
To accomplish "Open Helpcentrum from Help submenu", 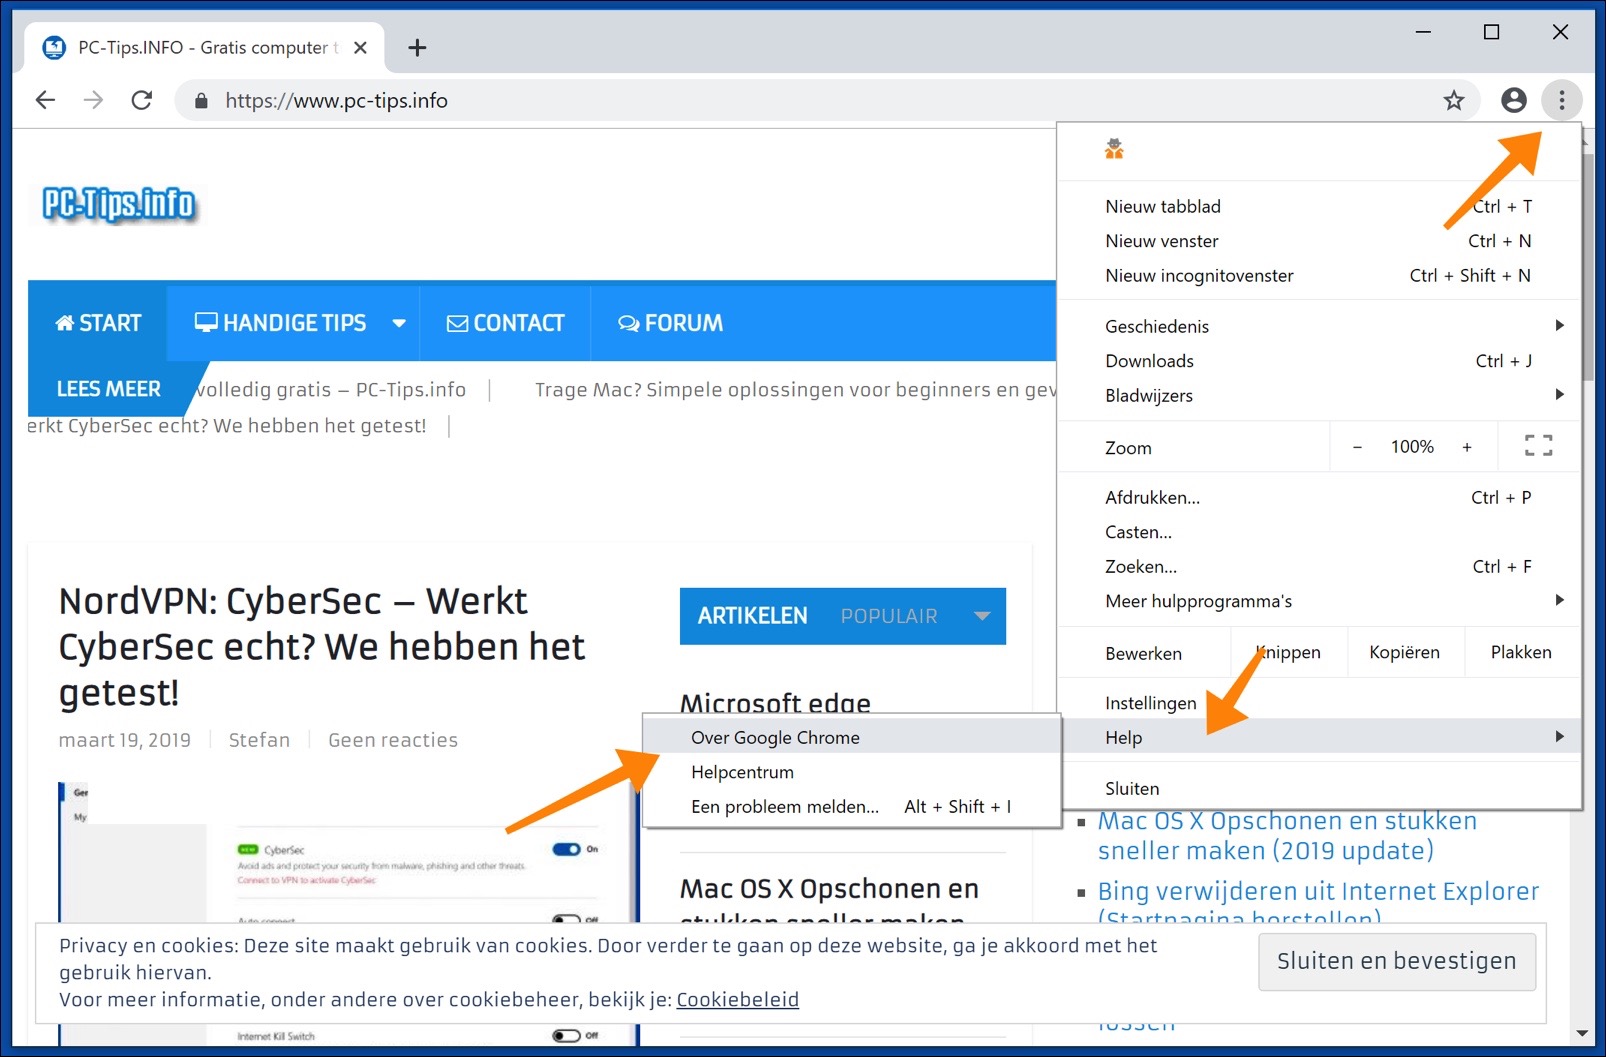I will tap(851, 772).
